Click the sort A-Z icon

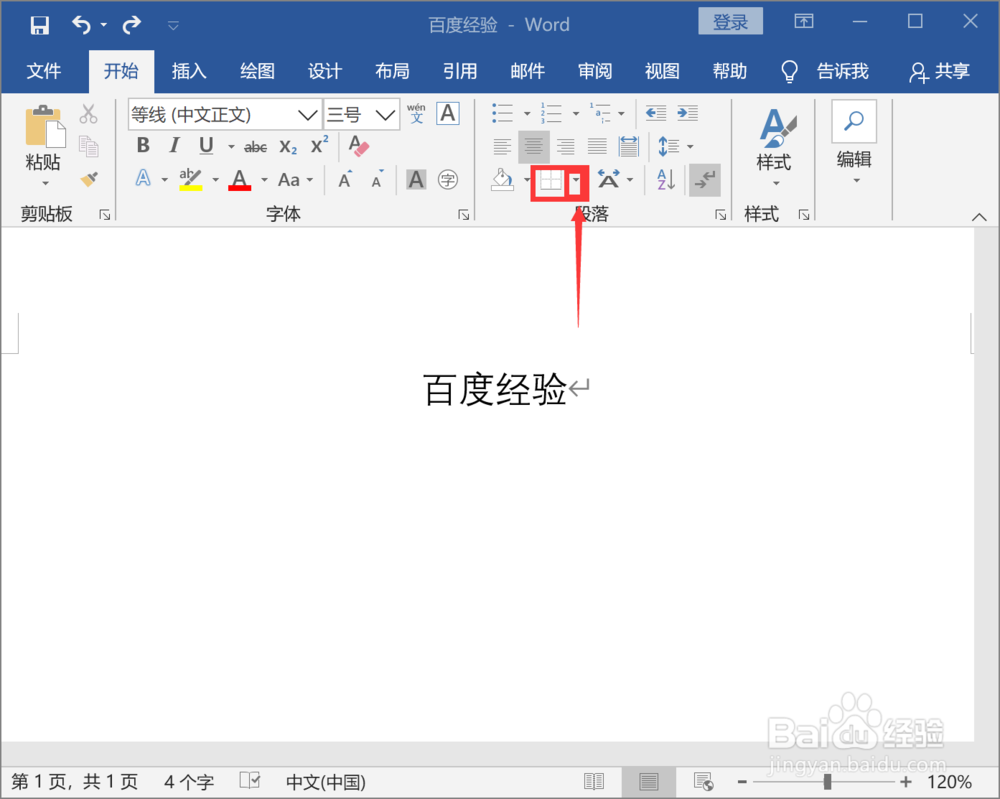pos(666,180)
